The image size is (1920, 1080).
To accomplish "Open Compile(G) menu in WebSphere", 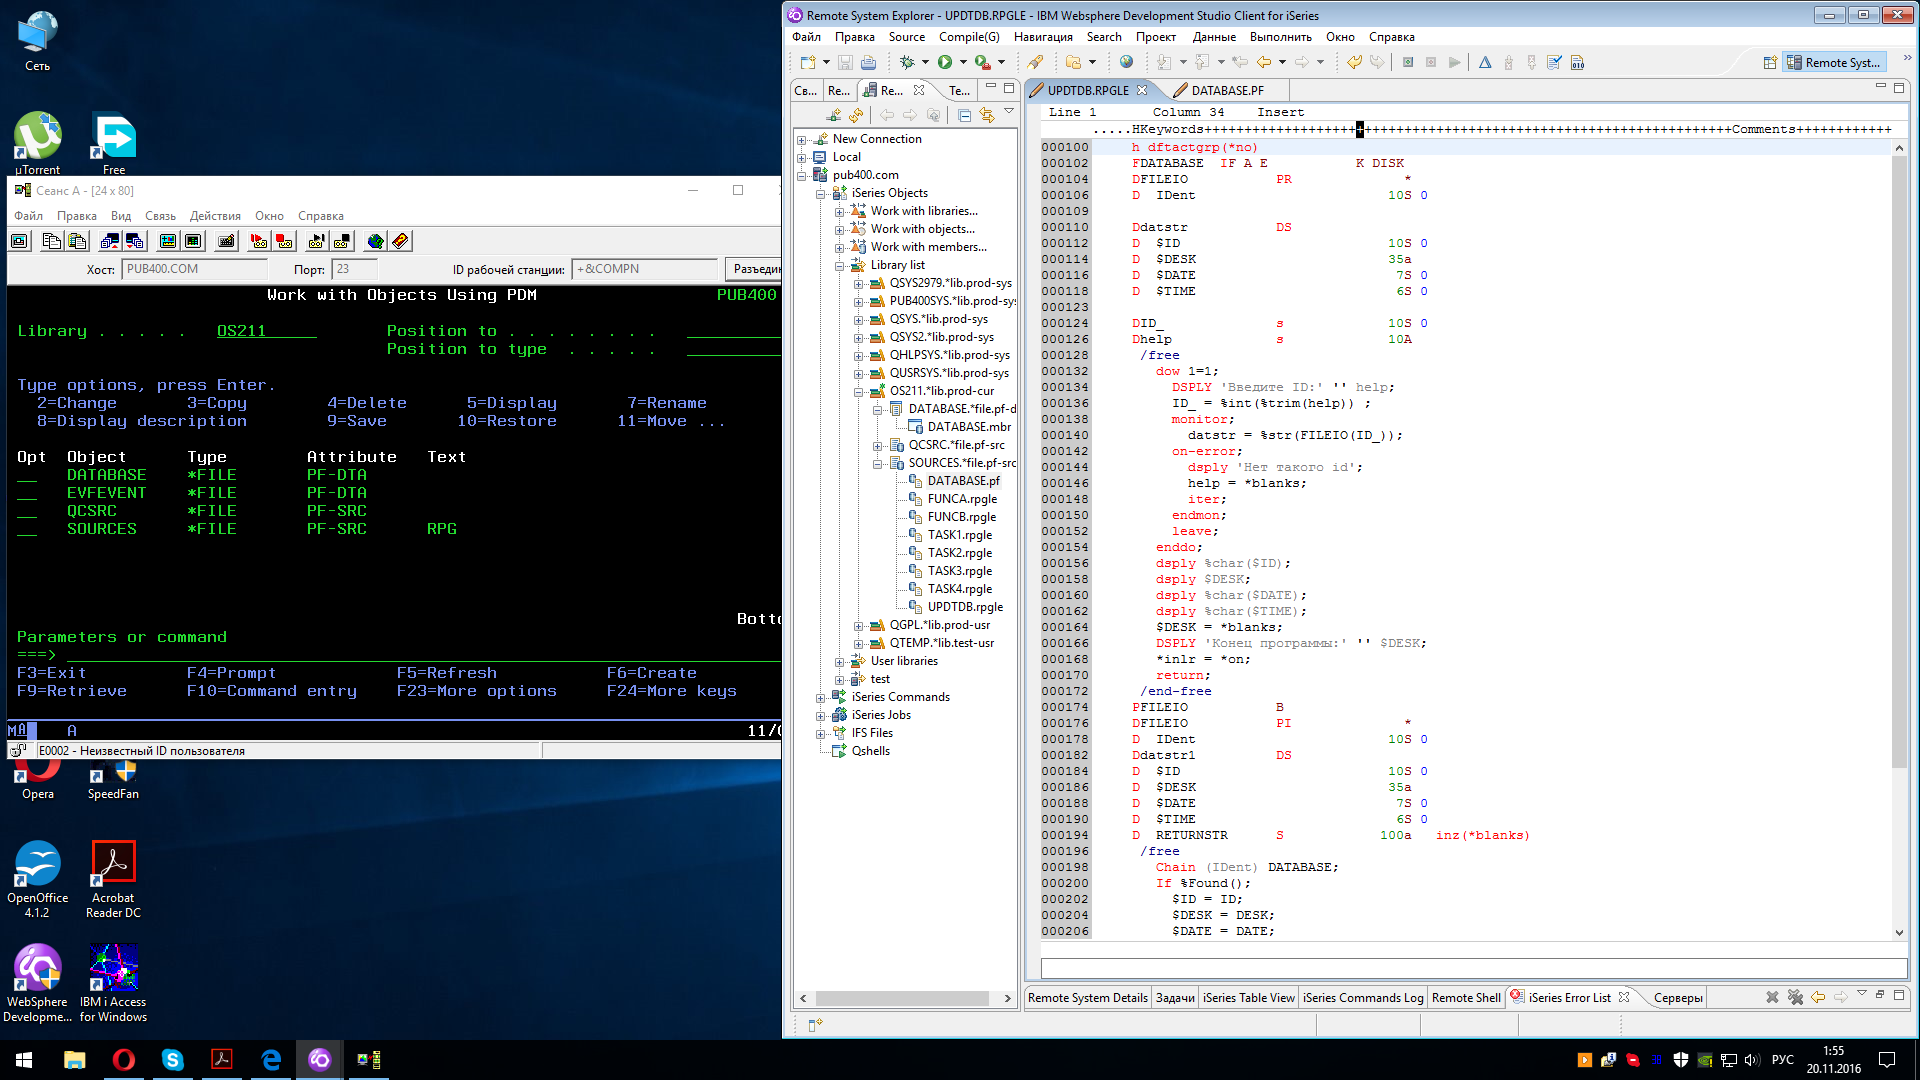I will (968, 37).
